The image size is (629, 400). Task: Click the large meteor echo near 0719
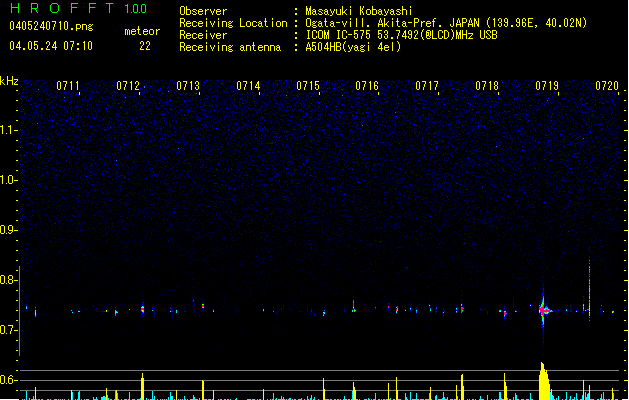coord(544,310)
